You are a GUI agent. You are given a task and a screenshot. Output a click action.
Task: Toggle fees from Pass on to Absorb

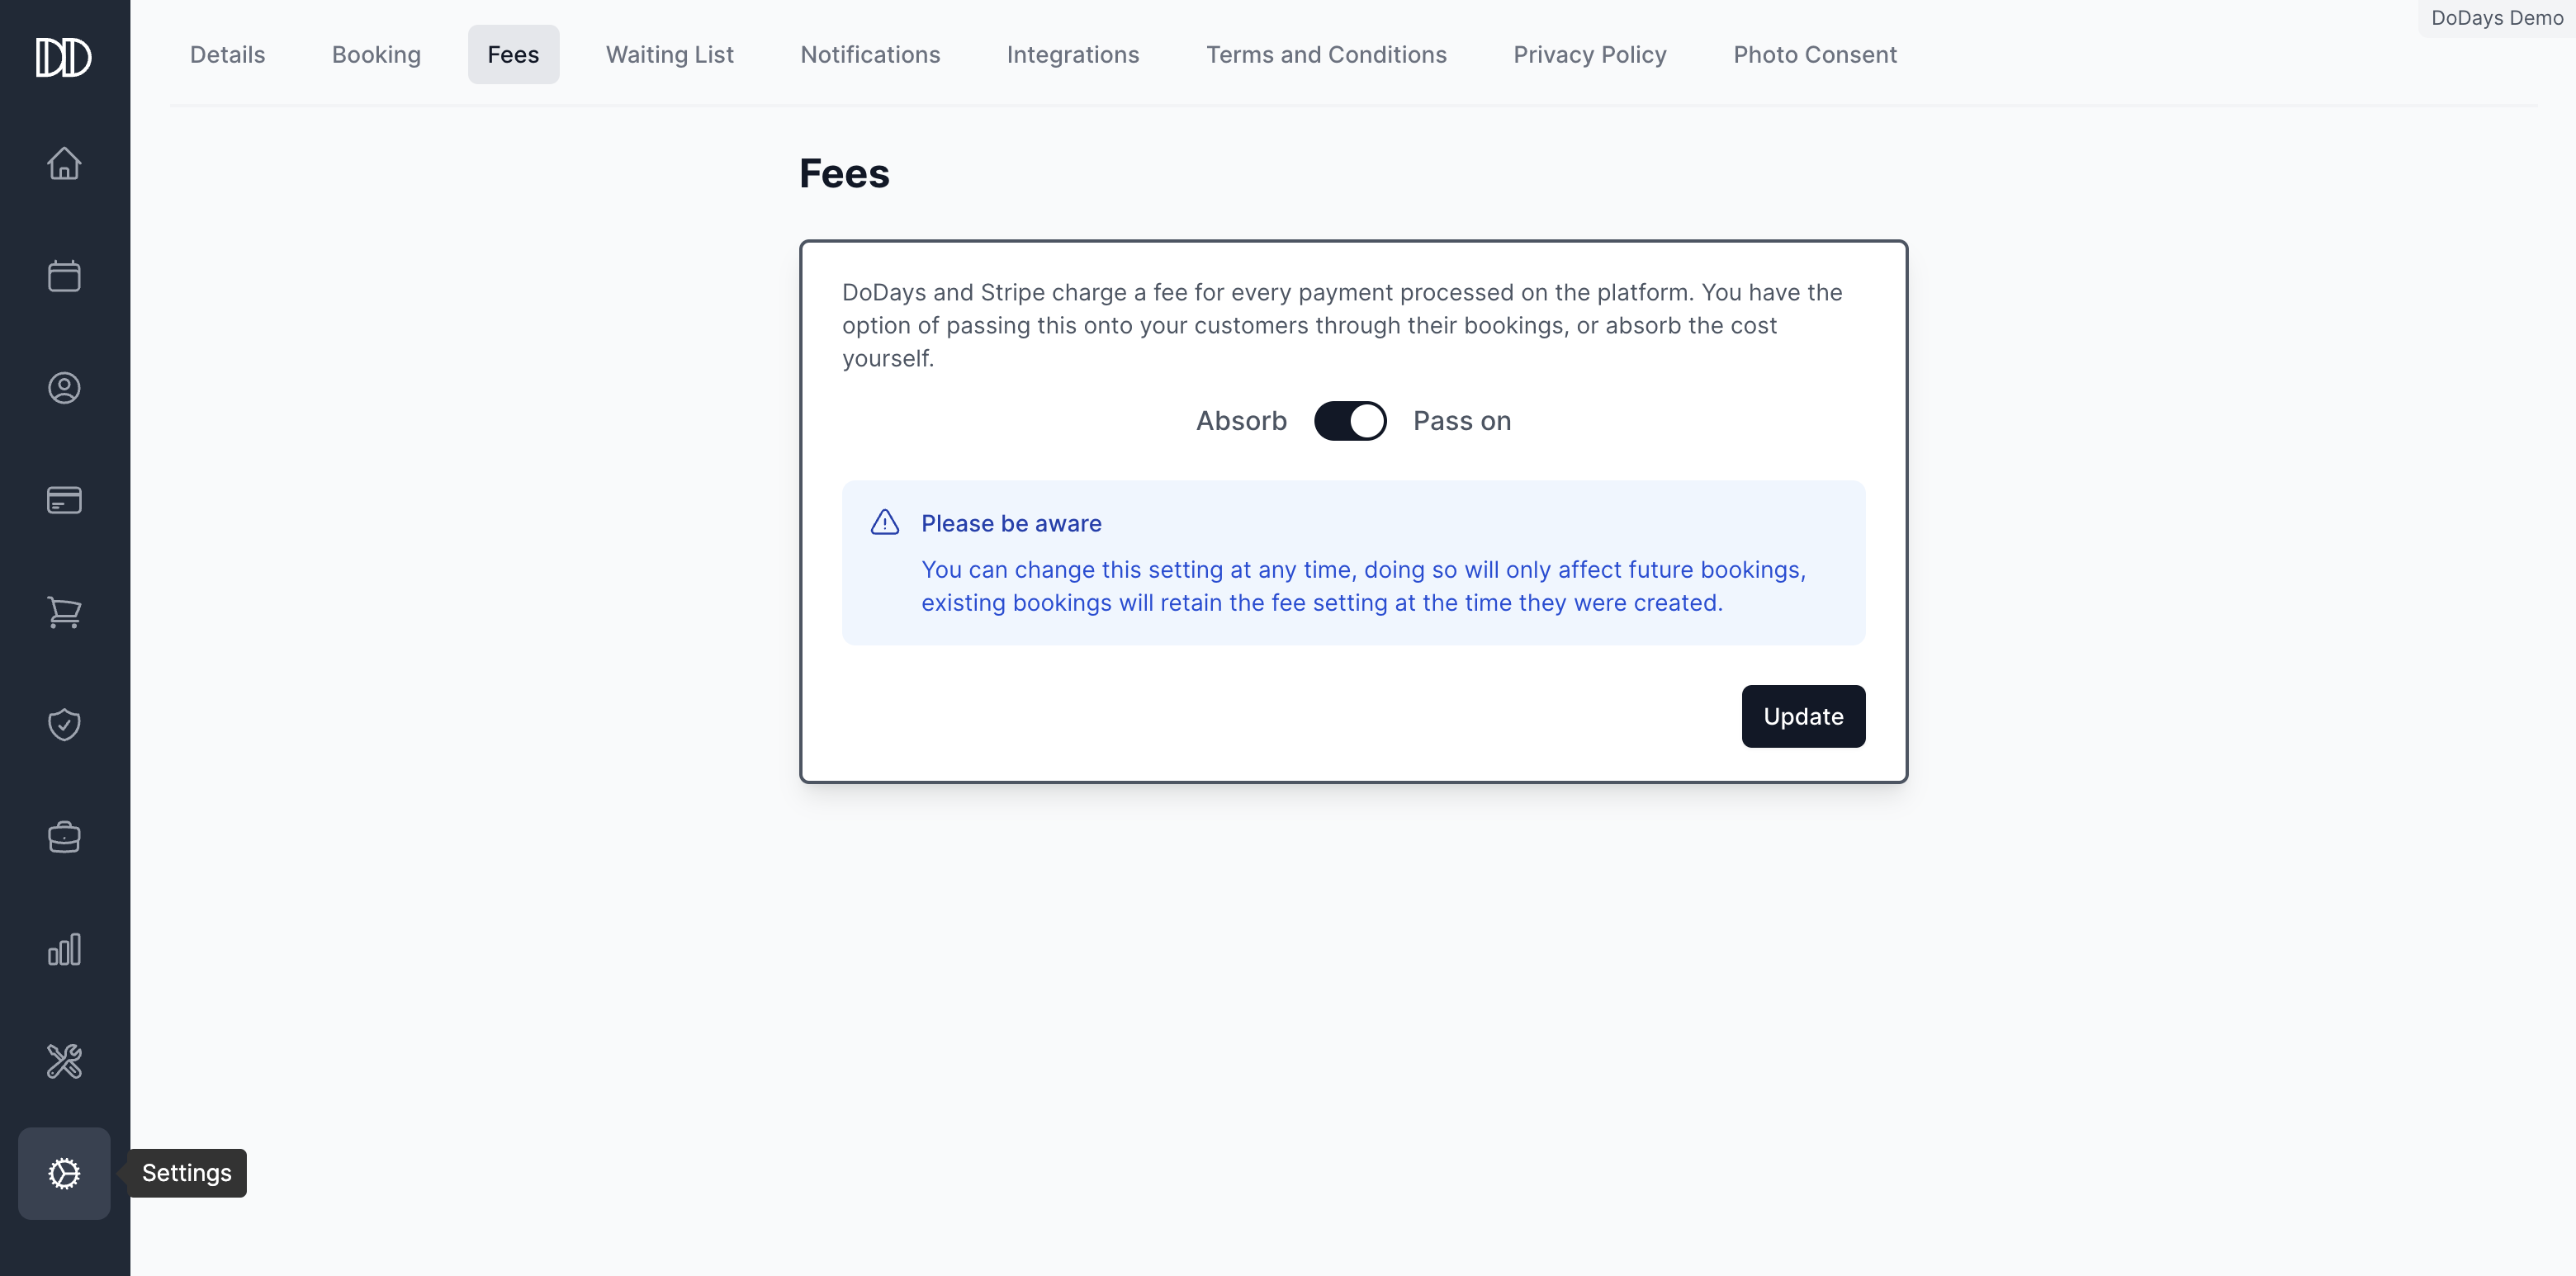click(1350, 420)
